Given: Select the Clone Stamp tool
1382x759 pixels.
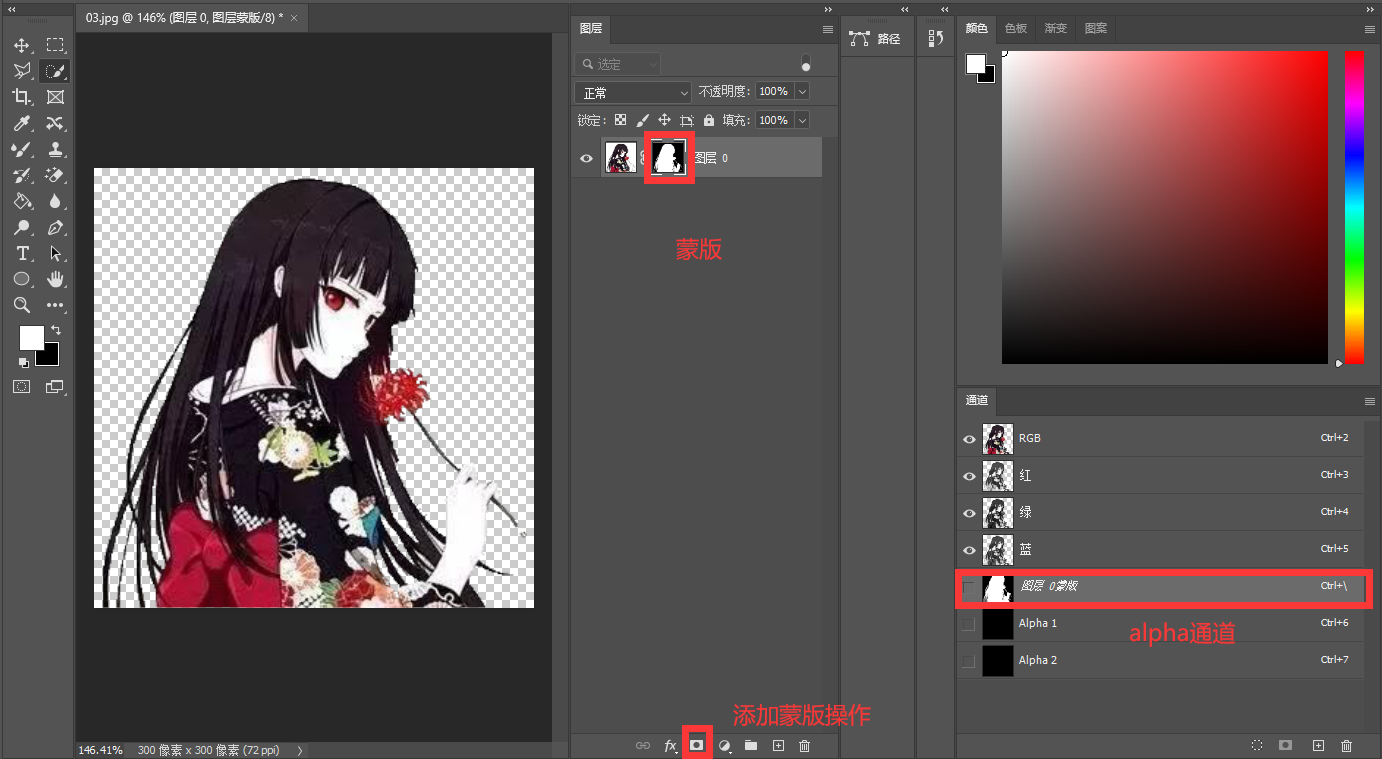Looking at the screenshot, I should (55, 149).
